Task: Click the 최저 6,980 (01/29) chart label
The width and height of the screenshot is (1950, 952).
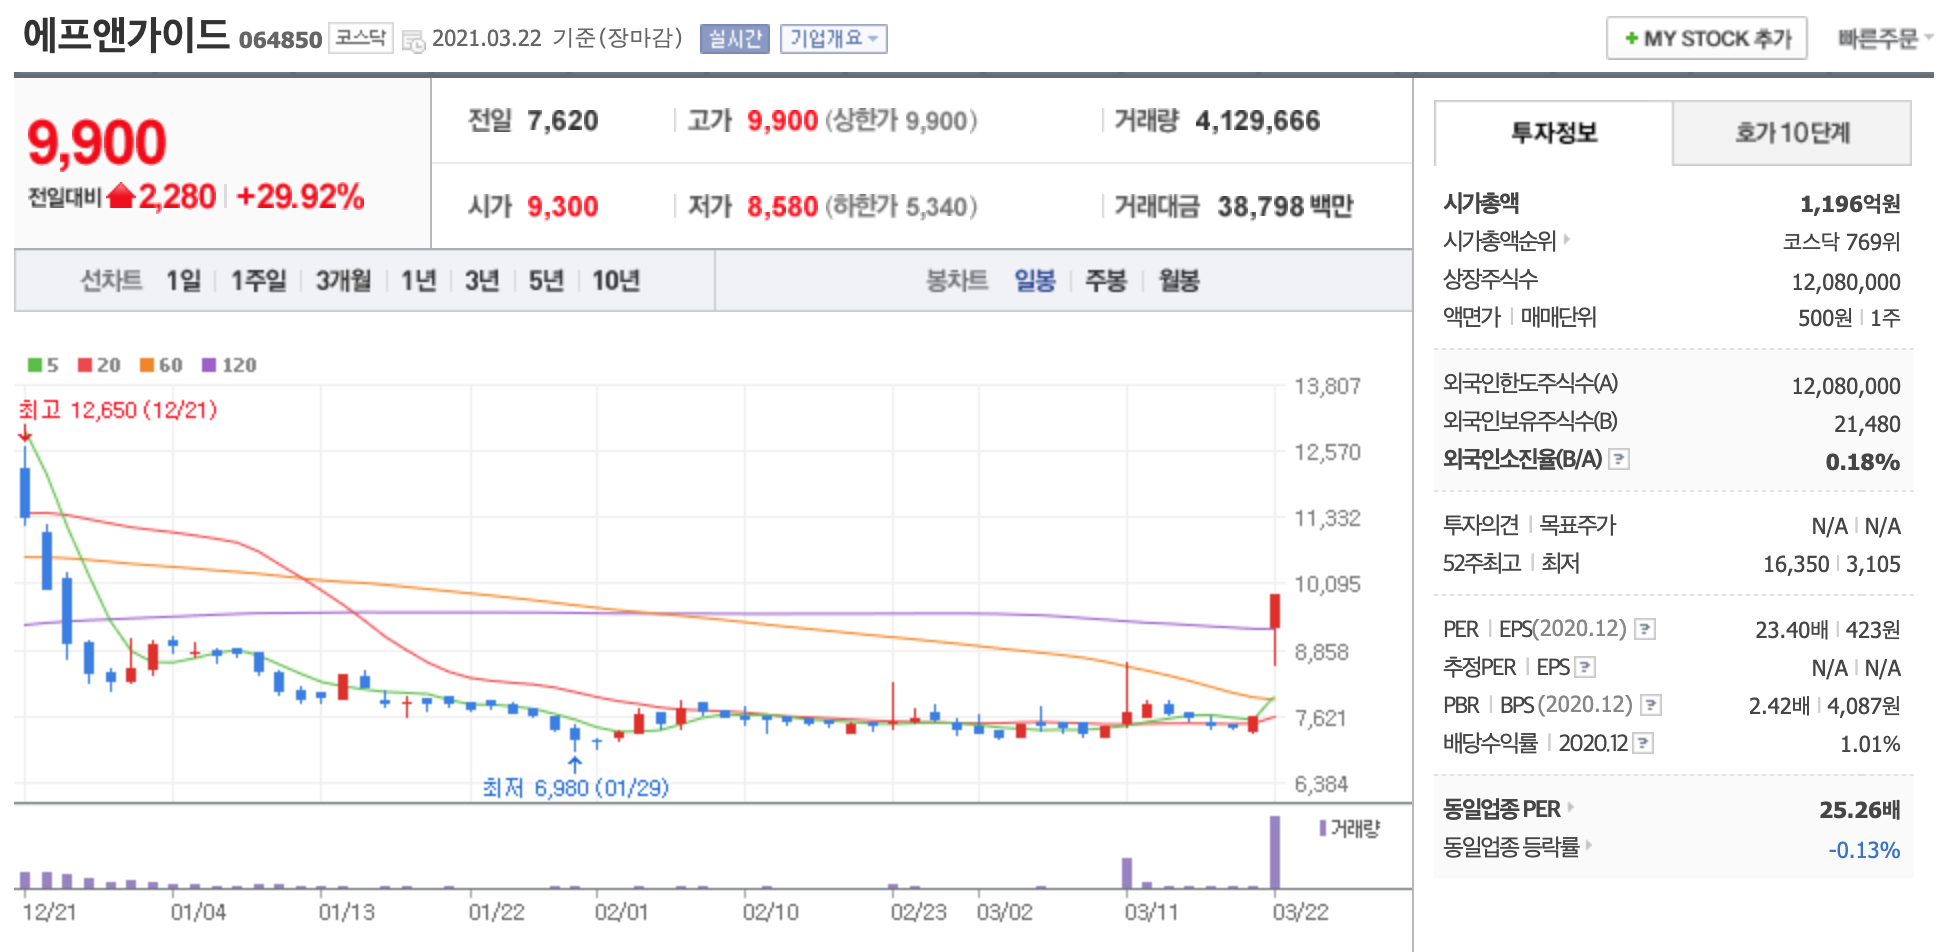Action: pos(575,788)
